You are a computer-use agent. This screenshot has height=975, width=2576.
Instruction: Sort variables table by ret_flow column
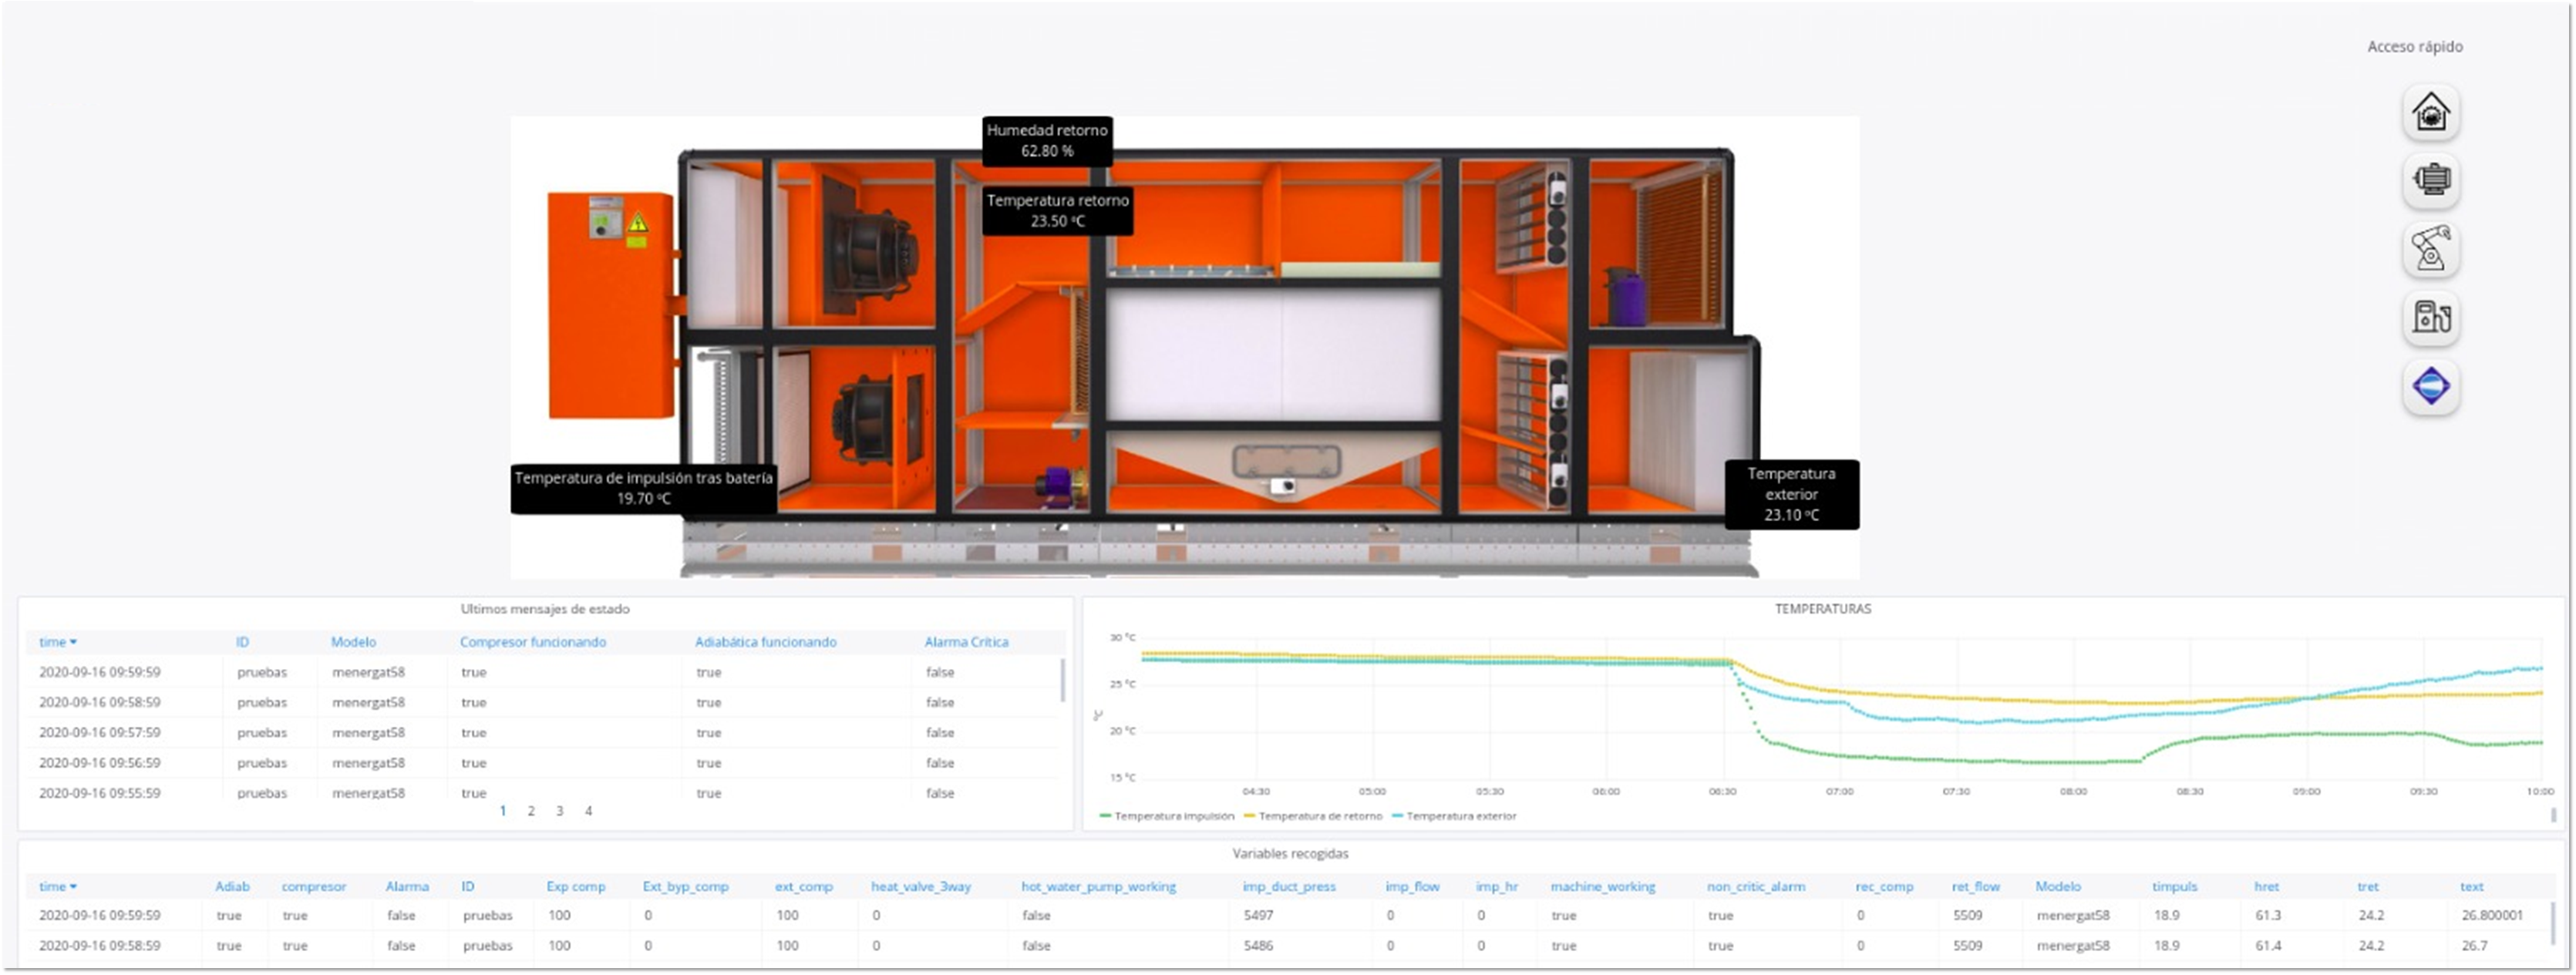tap(1975, 887)
